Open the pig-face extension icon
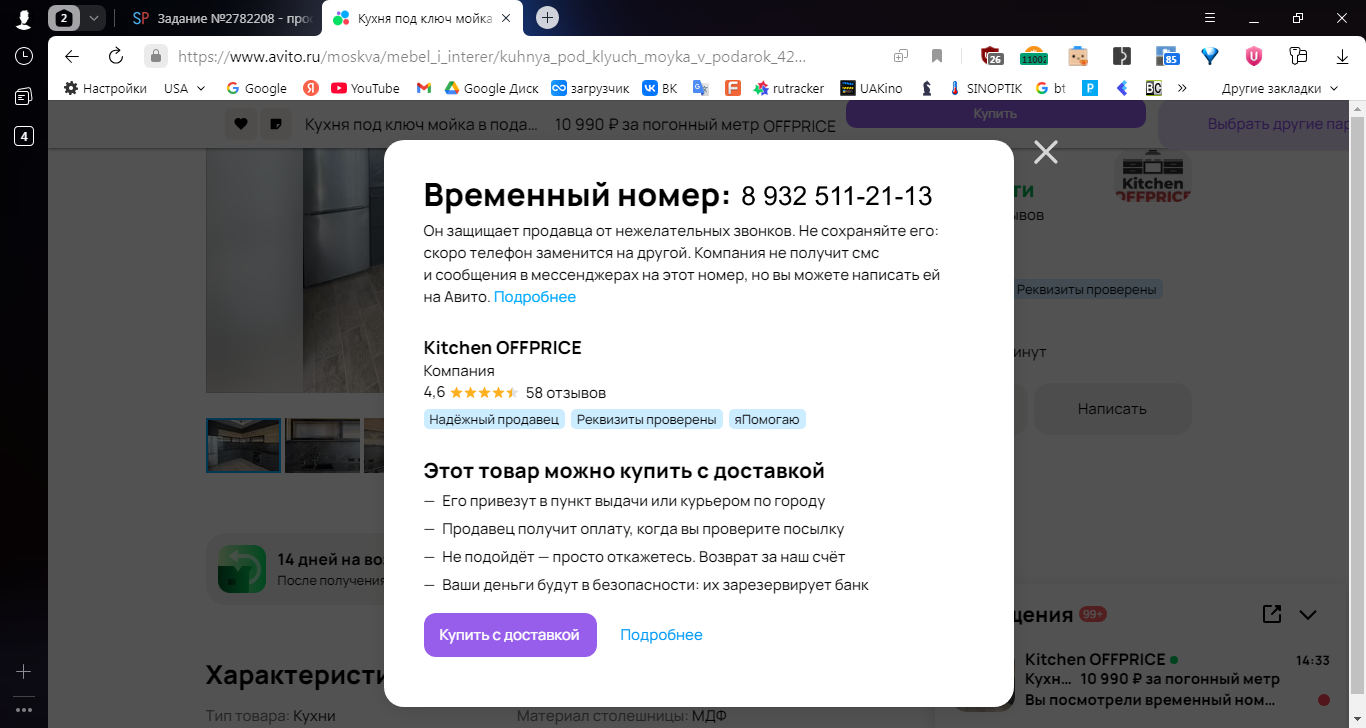The image size is (1366, 728). point(1078,56)
